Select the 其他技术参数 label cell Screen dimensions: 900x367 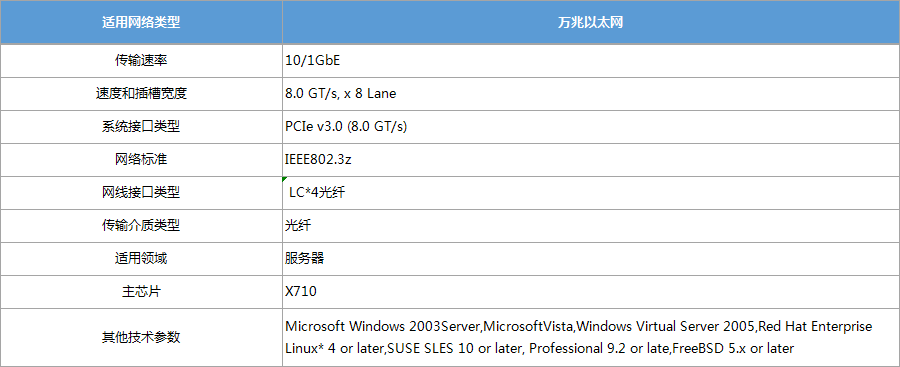[x=141, y=337]
